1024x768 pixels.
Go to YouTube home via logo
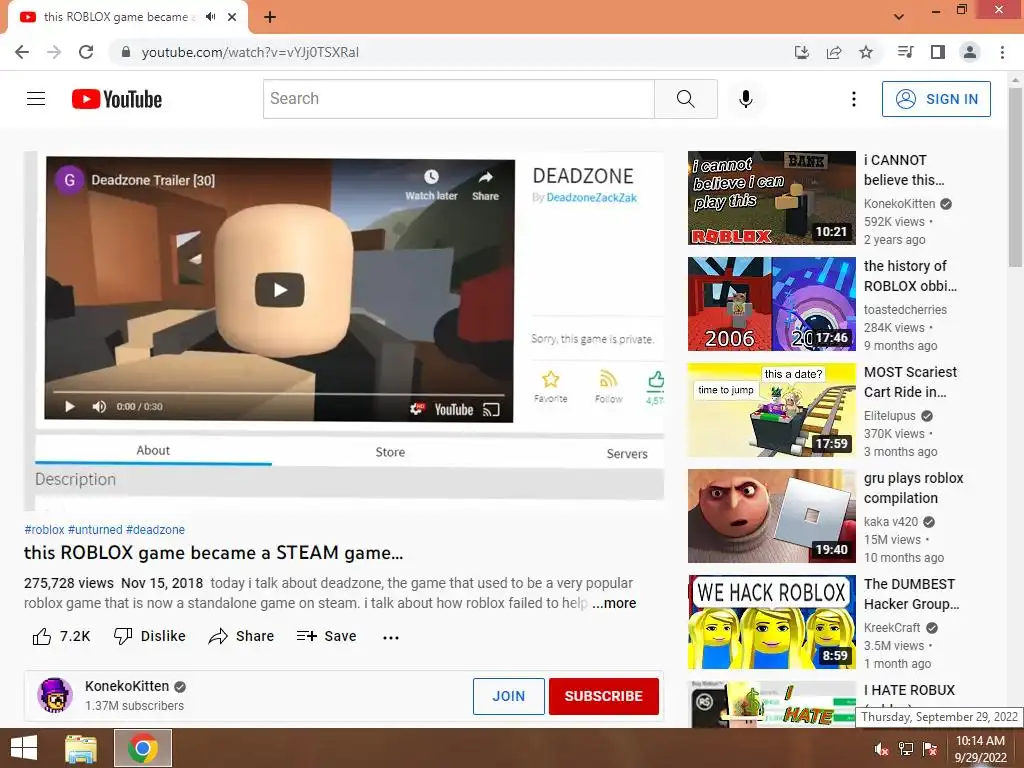(117, 99)
